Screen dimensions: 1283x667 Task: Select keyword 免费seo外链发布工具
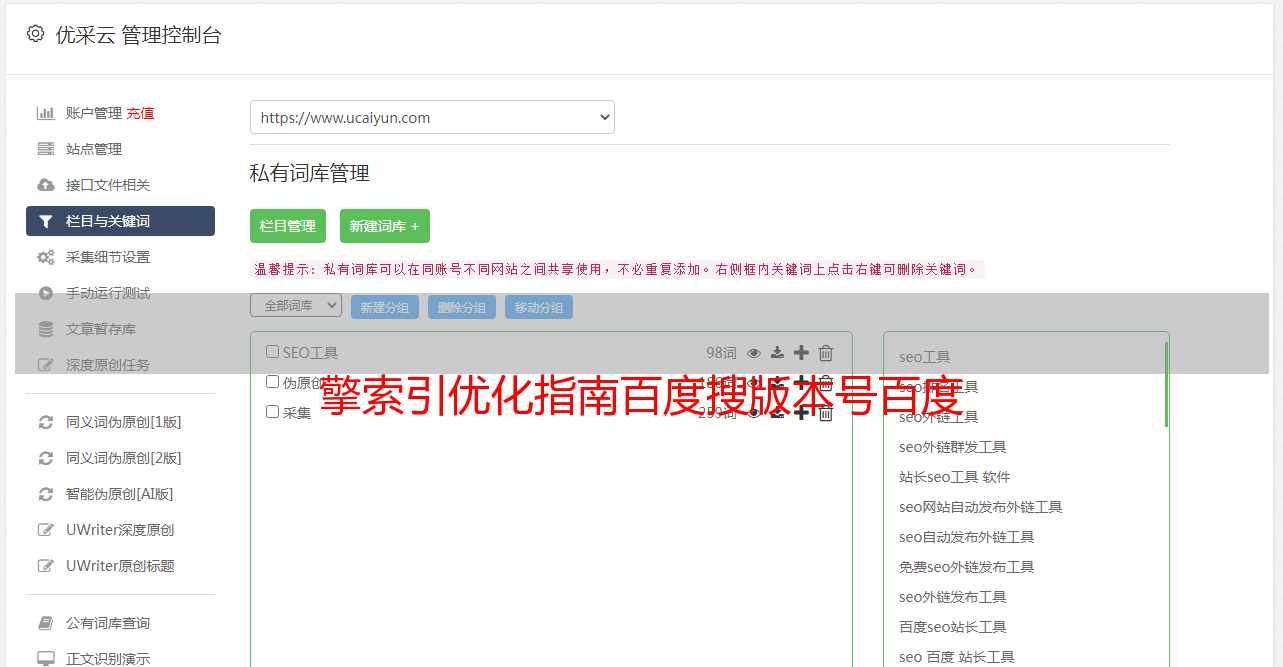[x=966, y=567]
